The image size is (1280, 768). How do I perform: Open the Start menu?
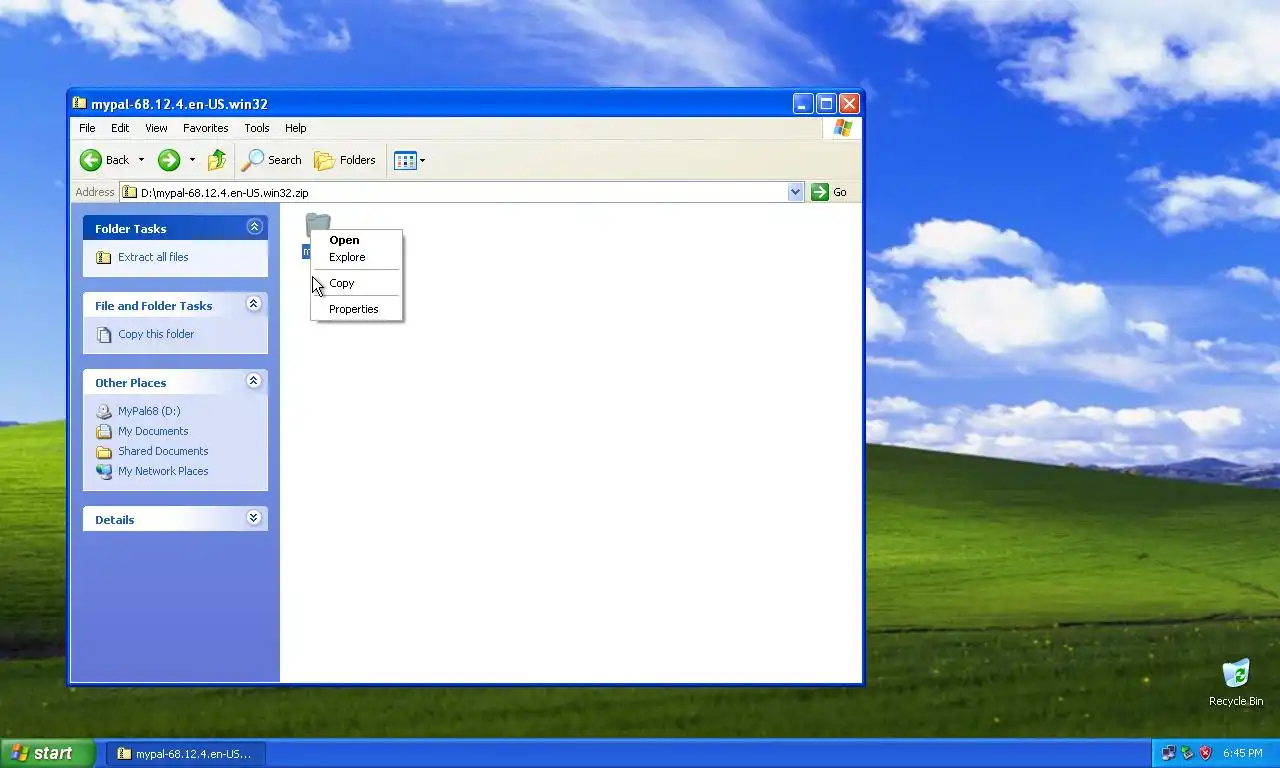click(x=48, y=753)
